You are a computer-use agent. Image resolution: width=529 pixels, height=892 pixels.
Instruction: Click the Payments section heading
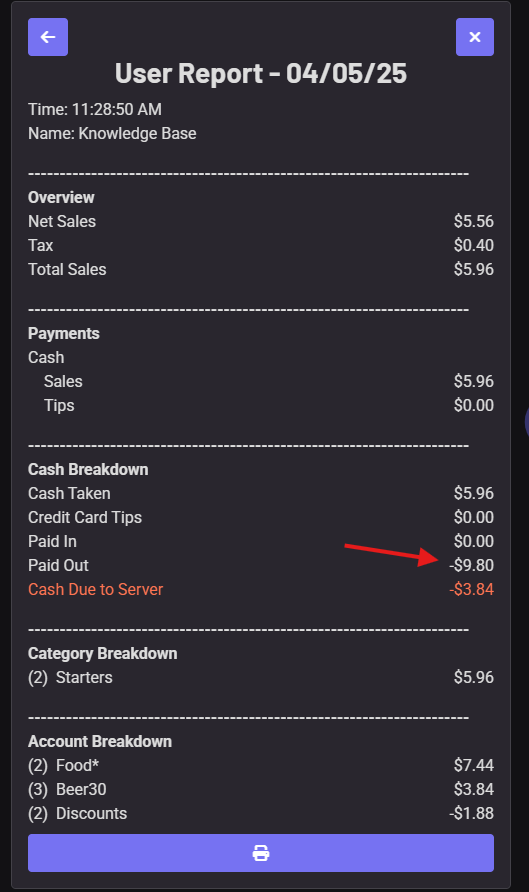tap(64, 333)
